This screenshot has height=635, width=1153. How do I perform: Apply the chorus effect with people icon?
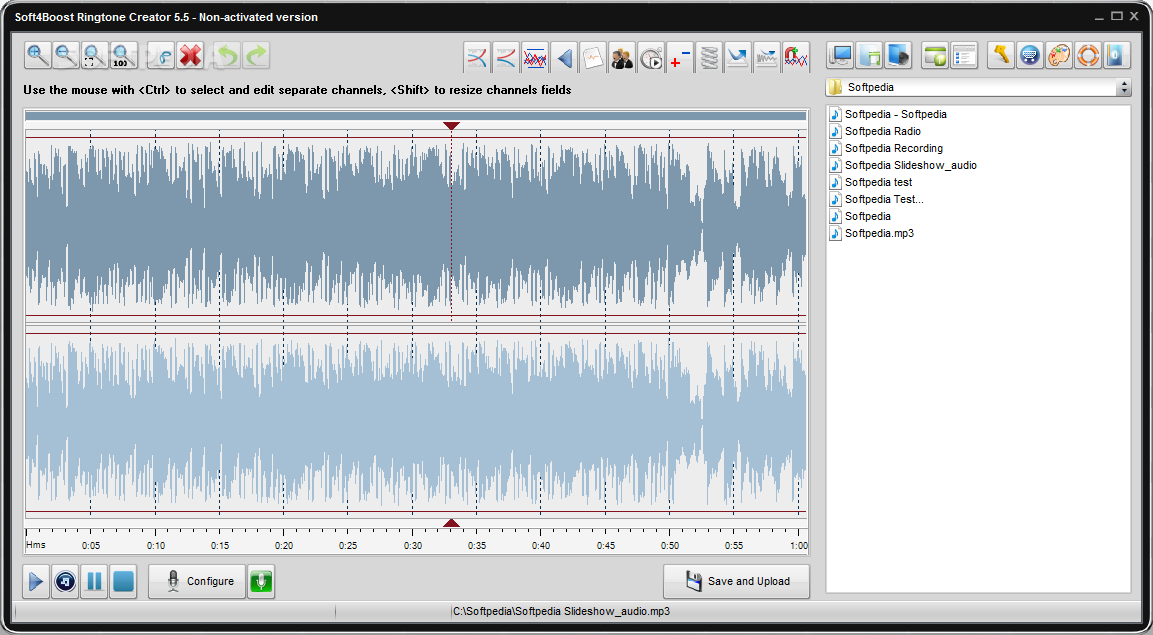[622, 57]
